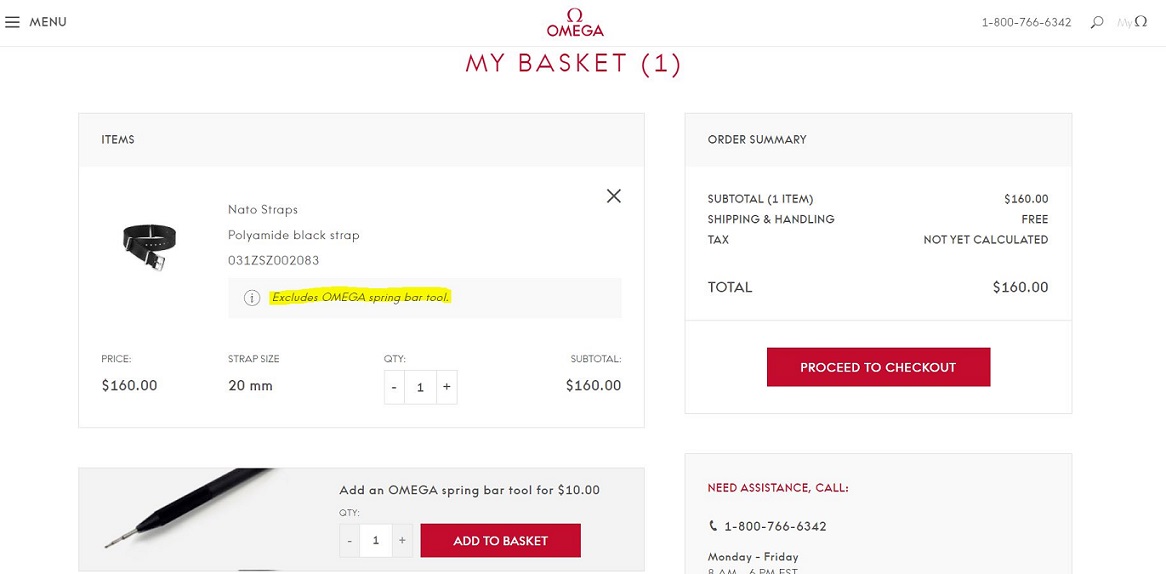
Task: Increase spring bar tool quantity
Action: point(402,541)
